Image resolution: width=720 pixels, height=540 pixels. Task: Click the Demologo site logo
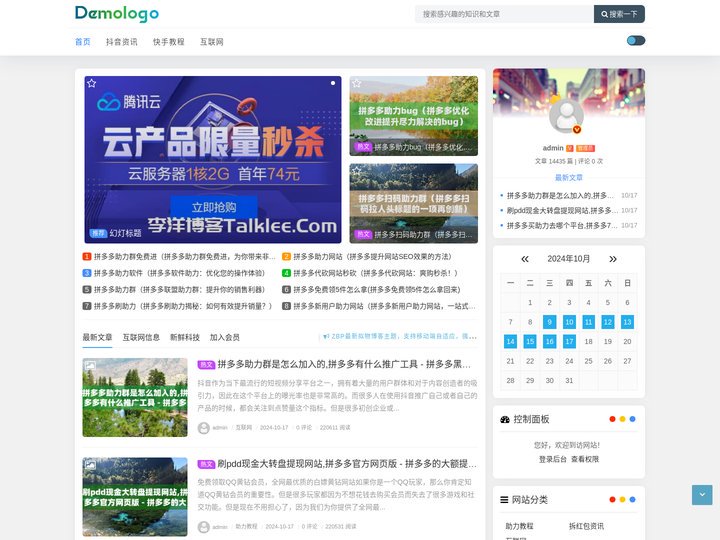[x=117, y=14]
